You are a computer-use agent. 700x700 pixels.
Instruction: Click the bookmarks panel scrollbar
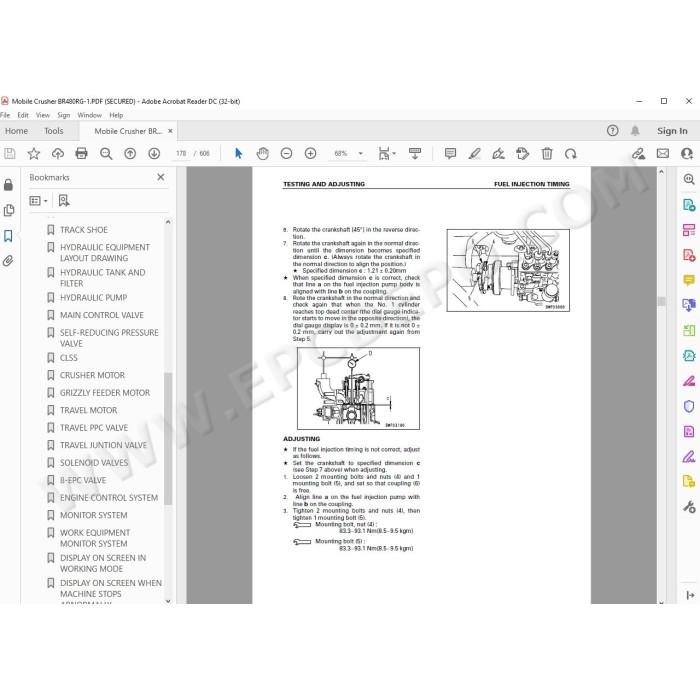[168, 438]
